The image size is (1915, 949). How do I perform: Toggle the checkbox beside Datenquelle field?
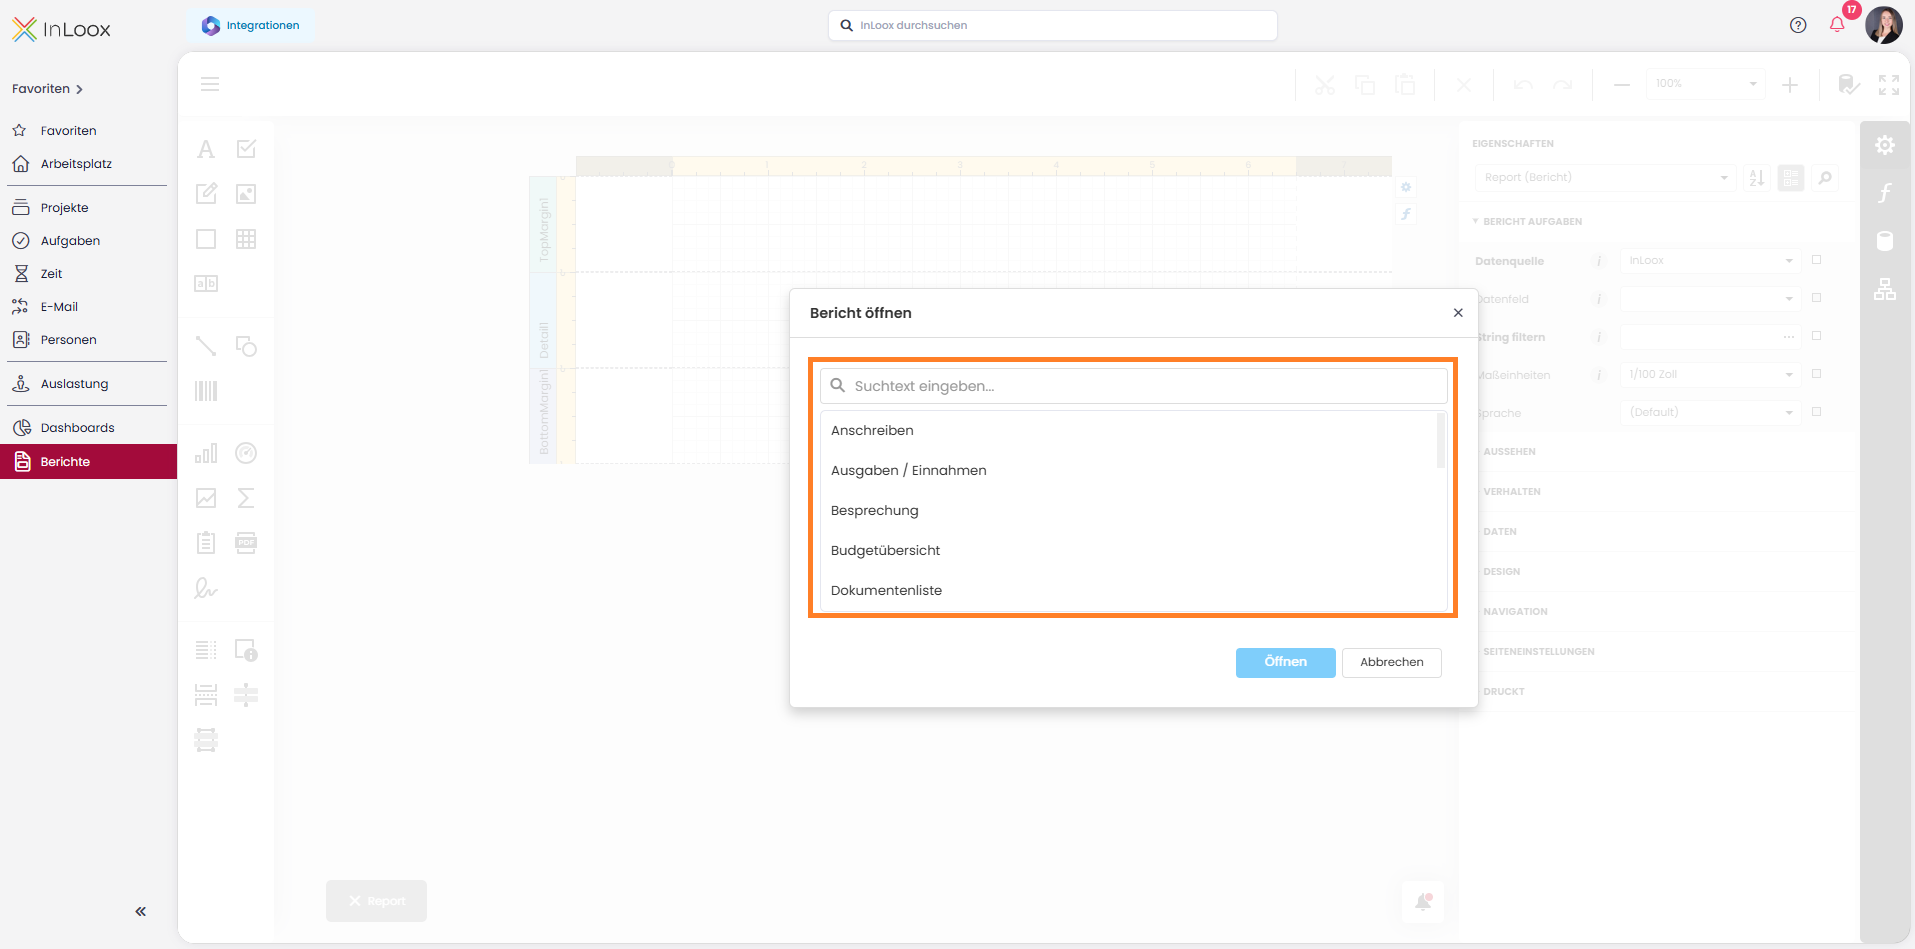(x=1817, y=260)
